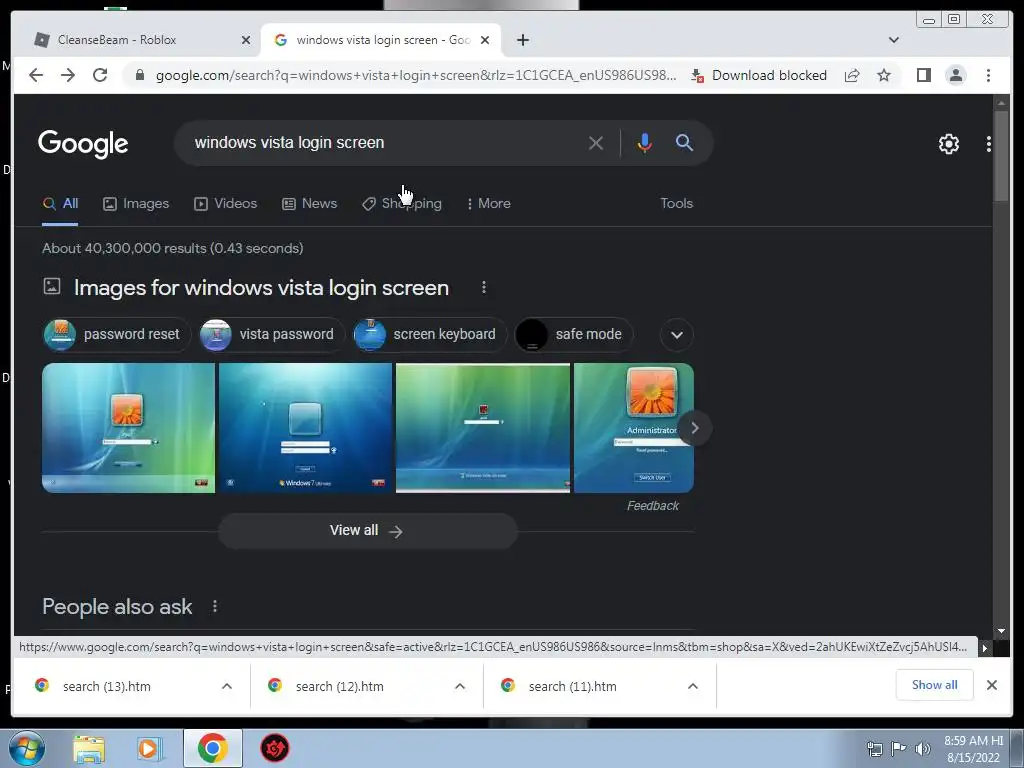Share this page icon
This screenshot has width=1024, height=768.
(852, 75)
